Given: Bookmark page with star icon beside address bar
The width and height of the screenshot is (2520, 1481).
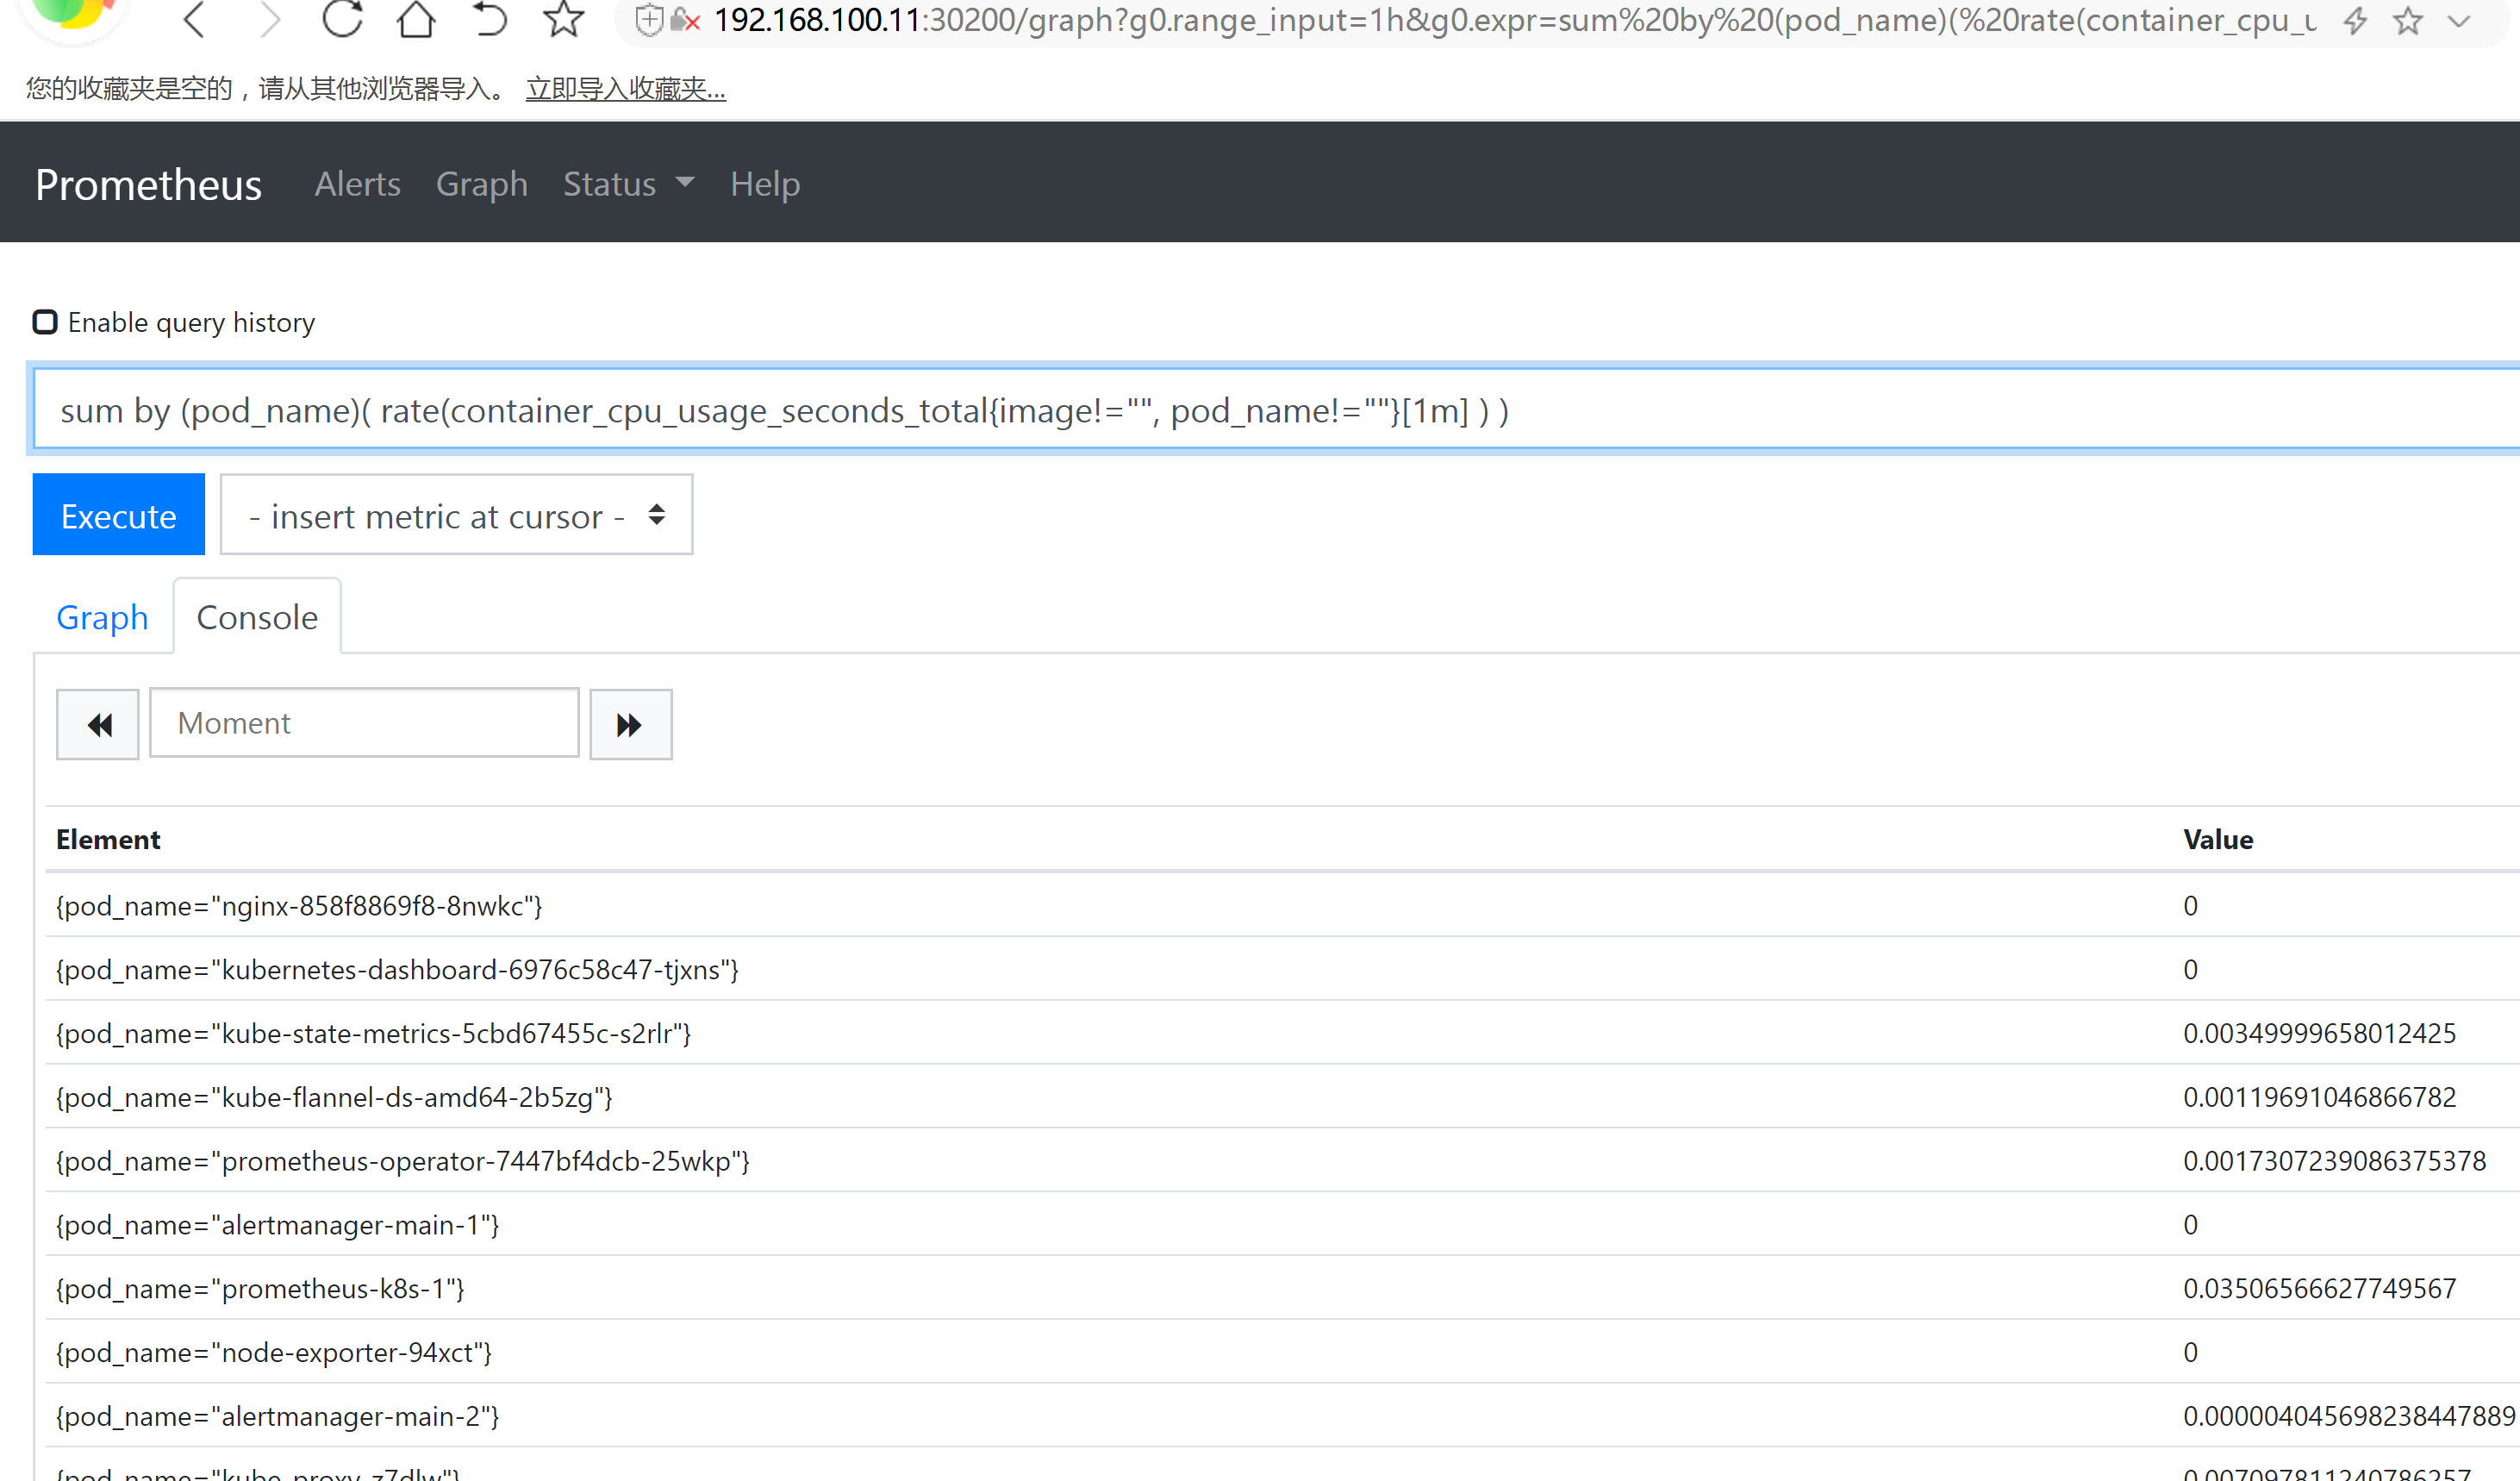Looking at the screenshot, I should tap(564, 19).
